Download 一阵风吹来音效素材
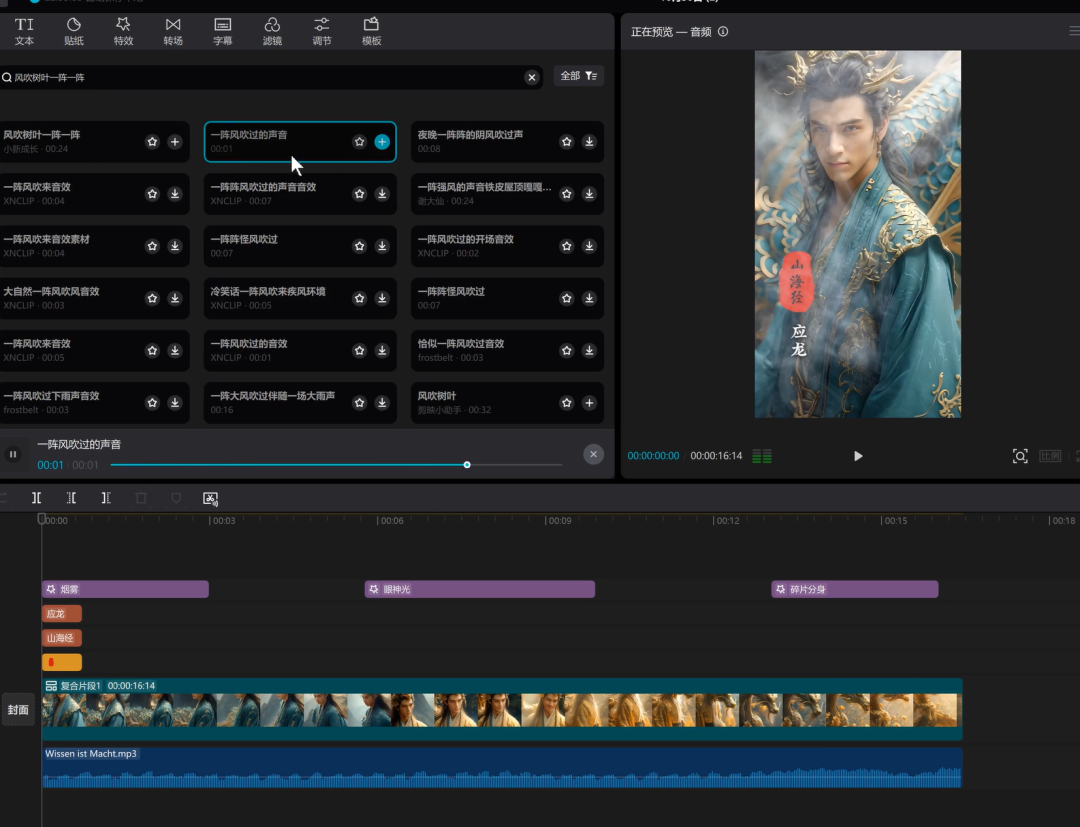Image resolution: width=1080 pixels, height=827 pixels. click(175, 246)
